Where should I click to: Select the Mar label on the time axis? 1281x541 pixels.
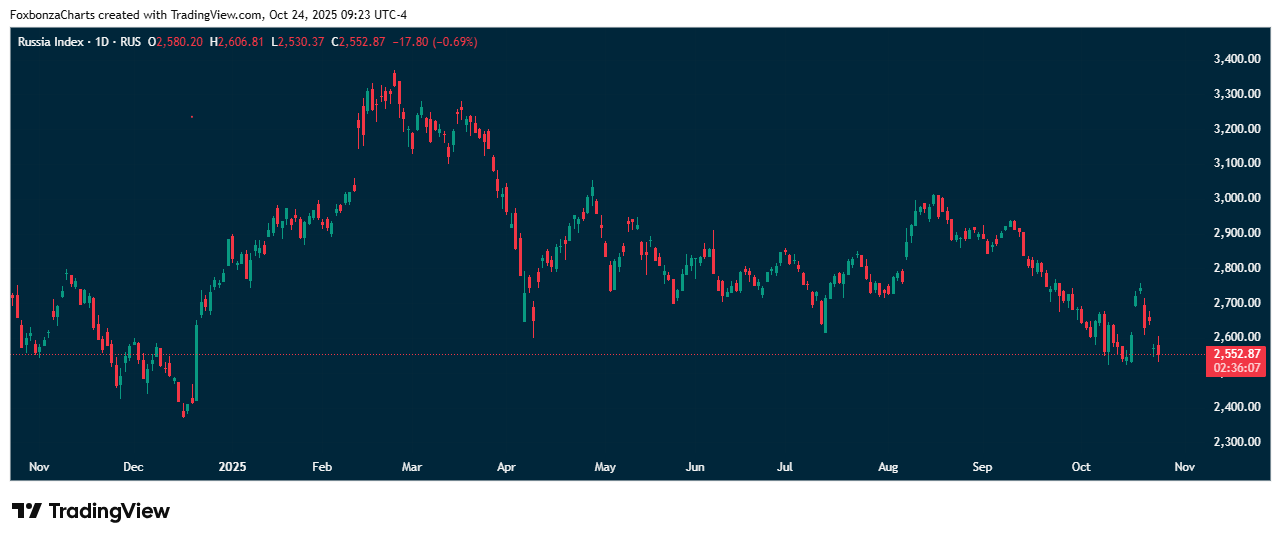[x=412, y=467]
